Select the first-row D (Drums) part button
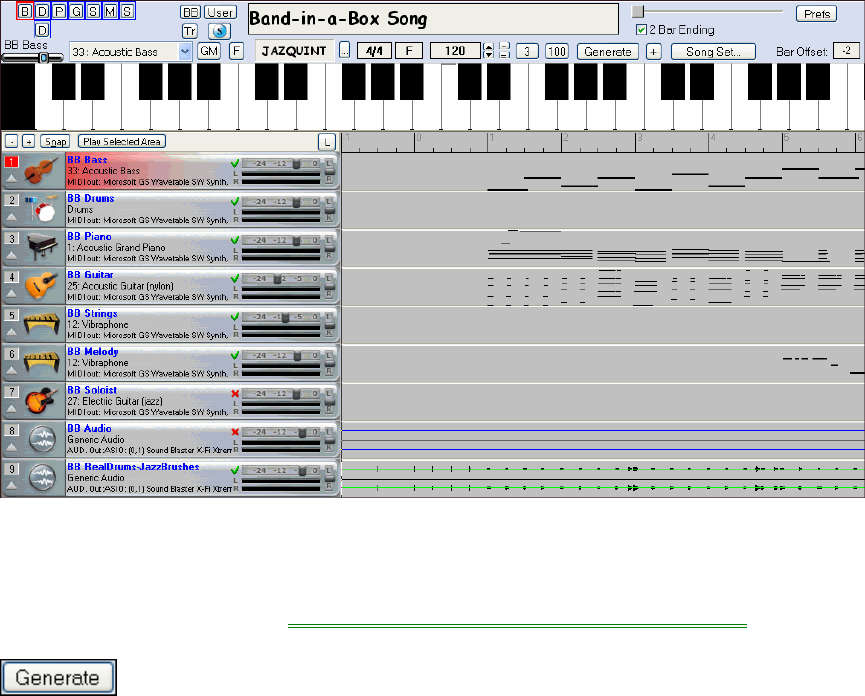Viewport: 865px width, 696px height. point(42,11)
